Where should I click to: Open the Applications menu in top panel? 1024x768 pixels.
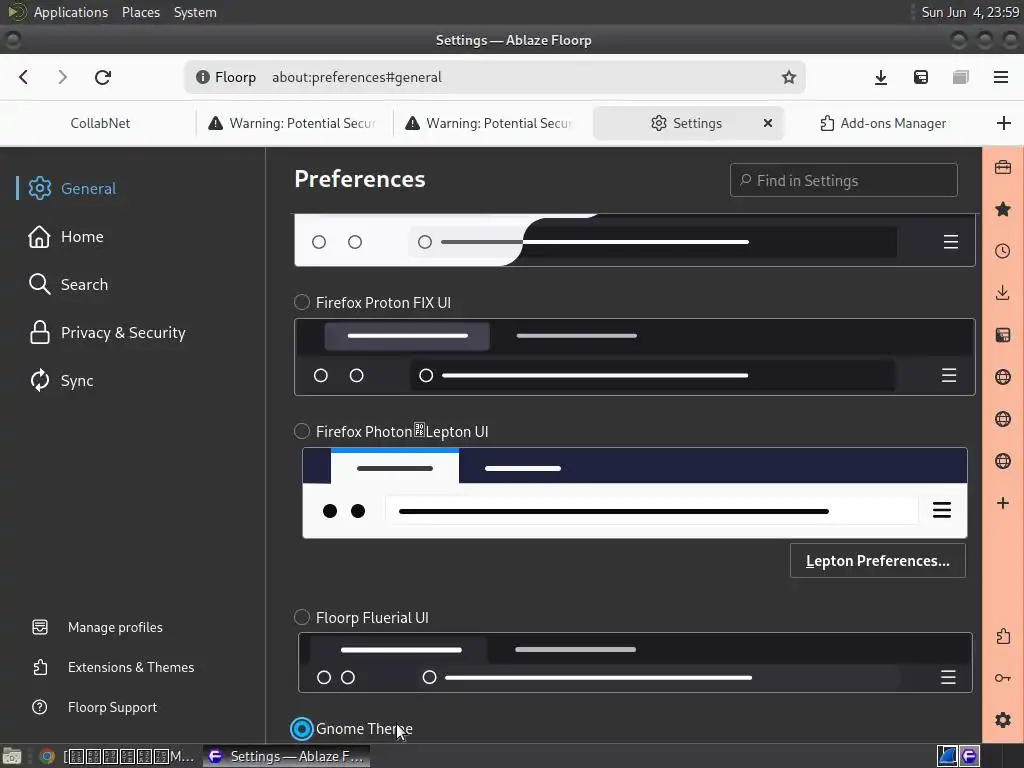[71, 12]
